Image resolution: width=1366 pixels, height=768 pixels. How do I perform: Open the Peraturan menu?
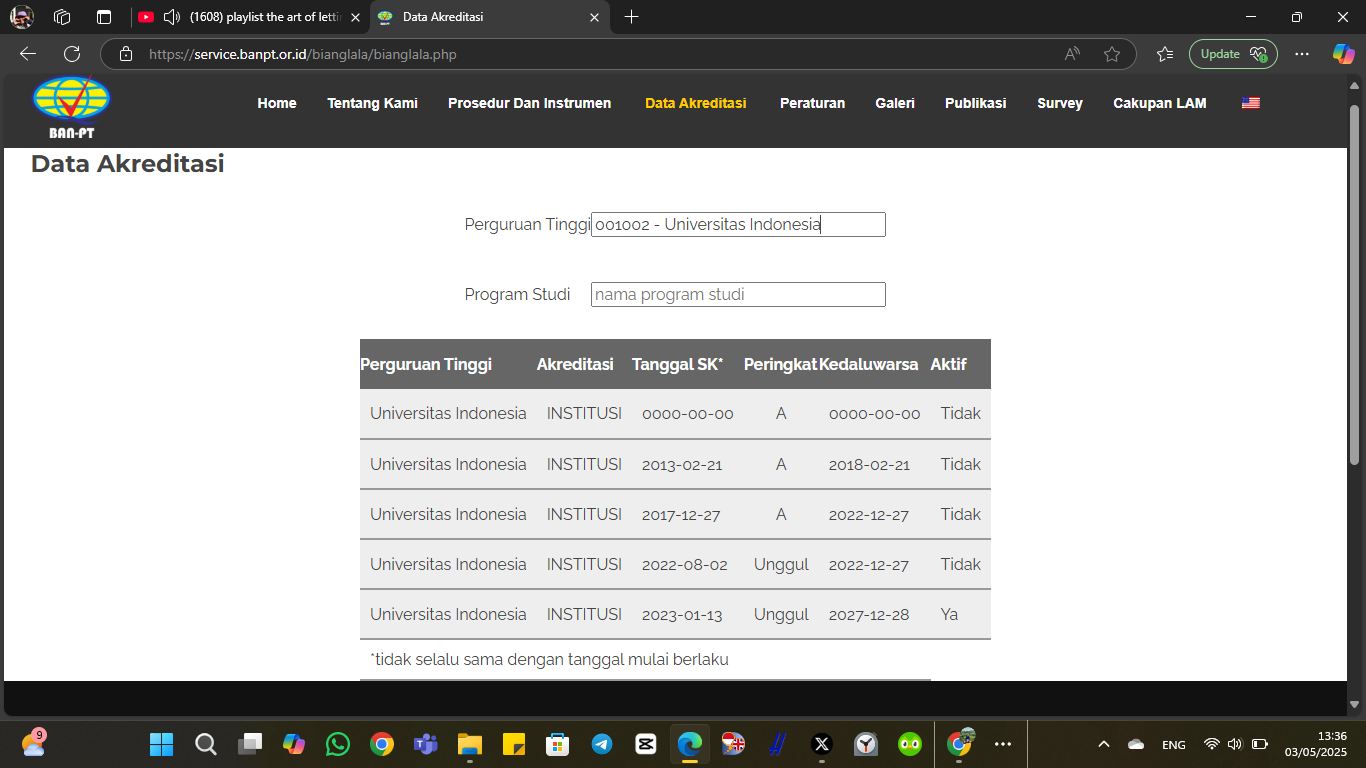coord(812,103)
